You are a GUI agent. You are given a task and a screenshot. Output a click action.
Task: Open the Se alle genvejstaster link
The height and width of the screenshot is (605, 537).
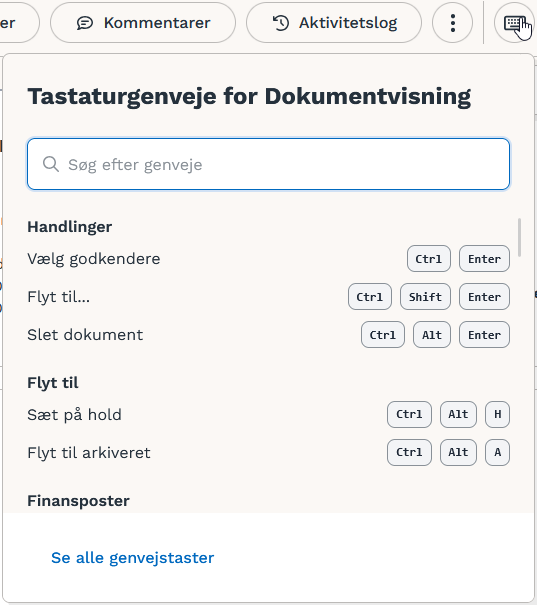[x=132, y=558]
